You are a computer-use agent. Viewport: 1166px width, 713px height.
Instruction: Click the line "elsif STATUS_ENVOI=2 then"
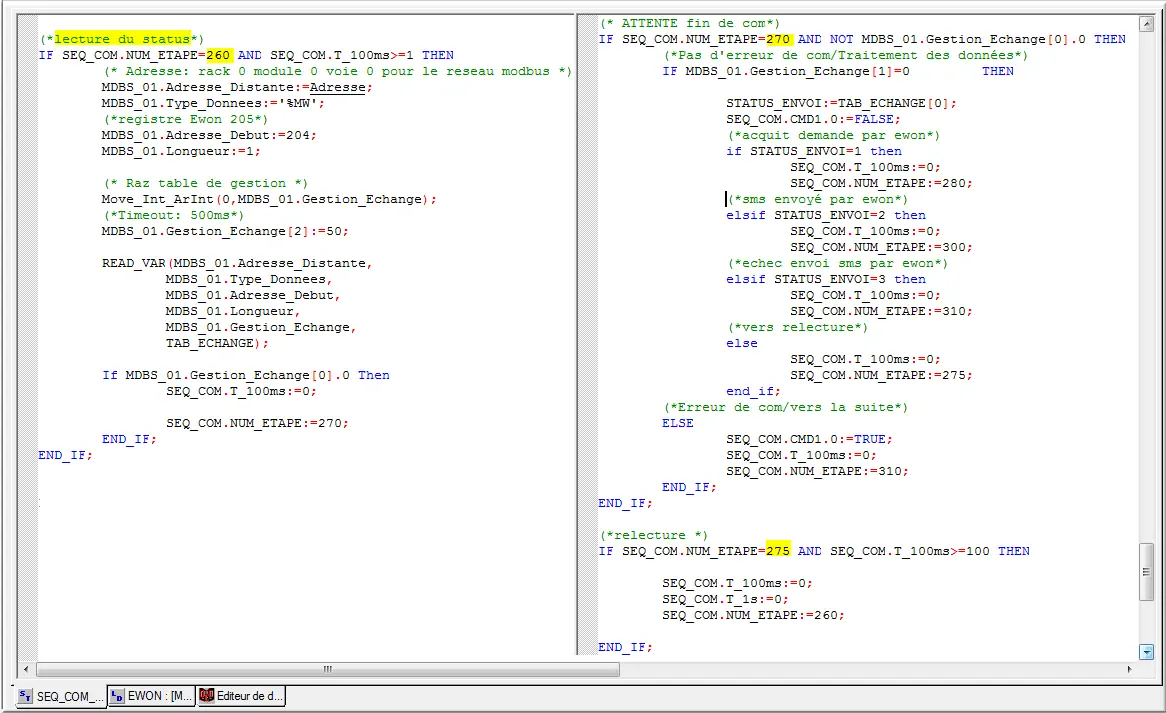click(826, 215)
